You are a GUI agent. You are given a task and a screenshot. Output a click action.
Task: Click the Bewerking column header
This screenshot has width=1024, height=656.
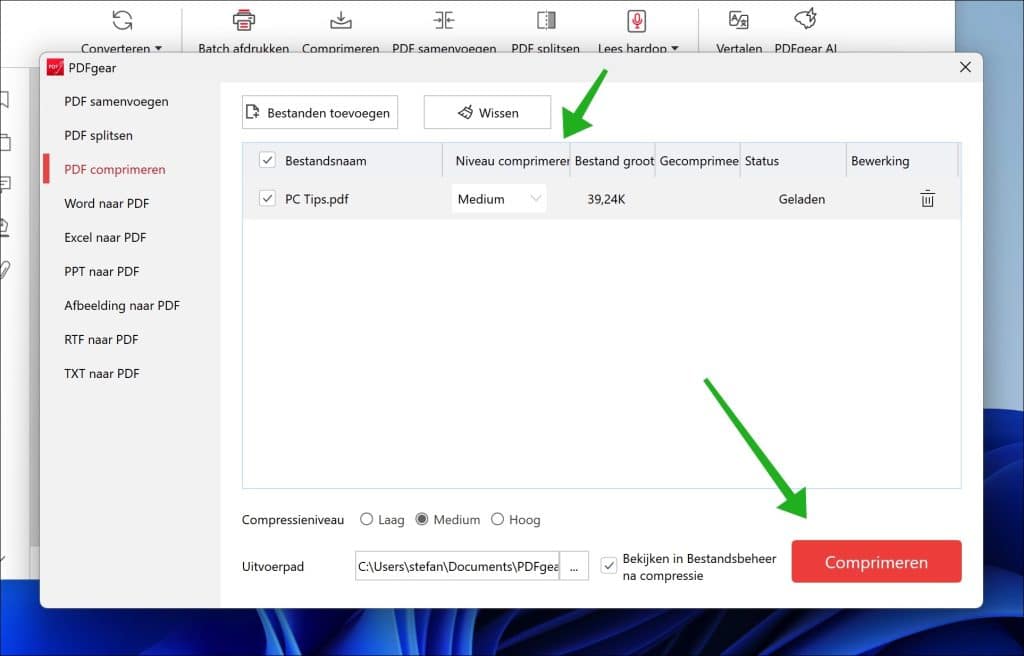903,161
